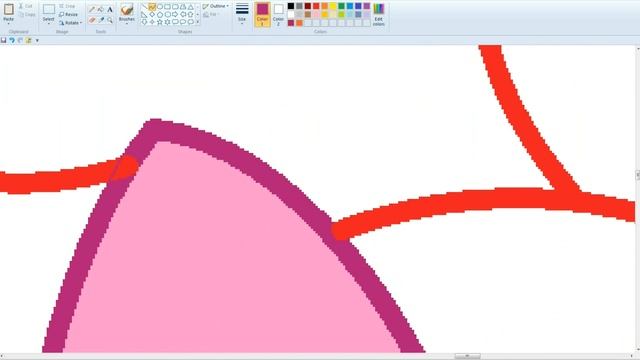Choose the Six-point star shape
This screenshot has height=360, width=640.
pyautogui.click(x=167, y=22)
